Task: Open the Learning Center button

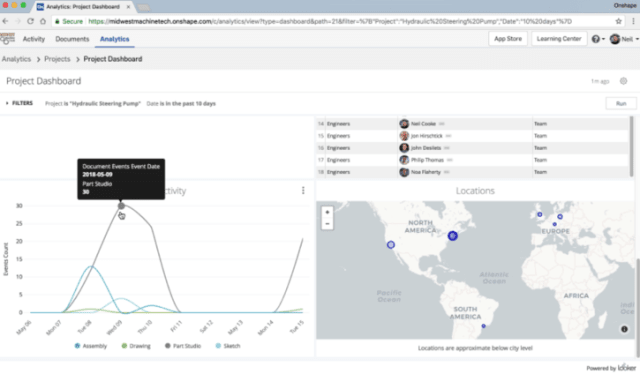Action: click(x=559, y=39)
